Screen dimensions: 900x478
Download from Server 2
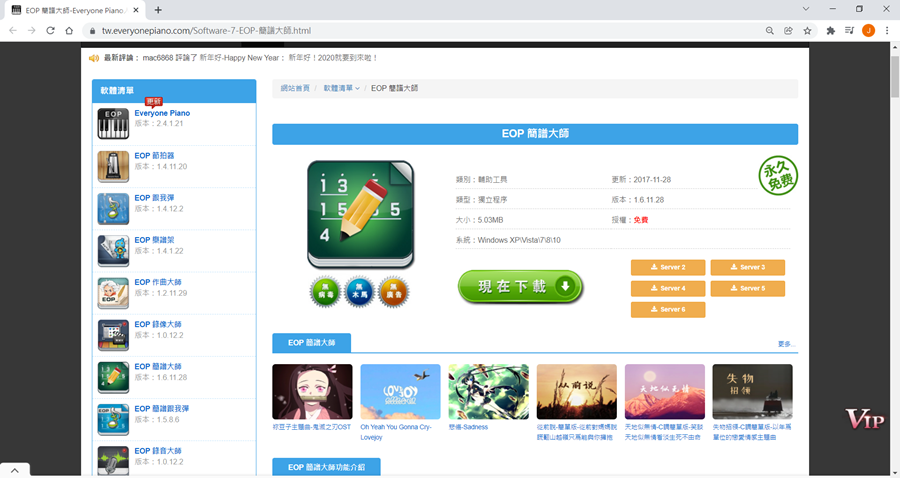pos(668,267)
